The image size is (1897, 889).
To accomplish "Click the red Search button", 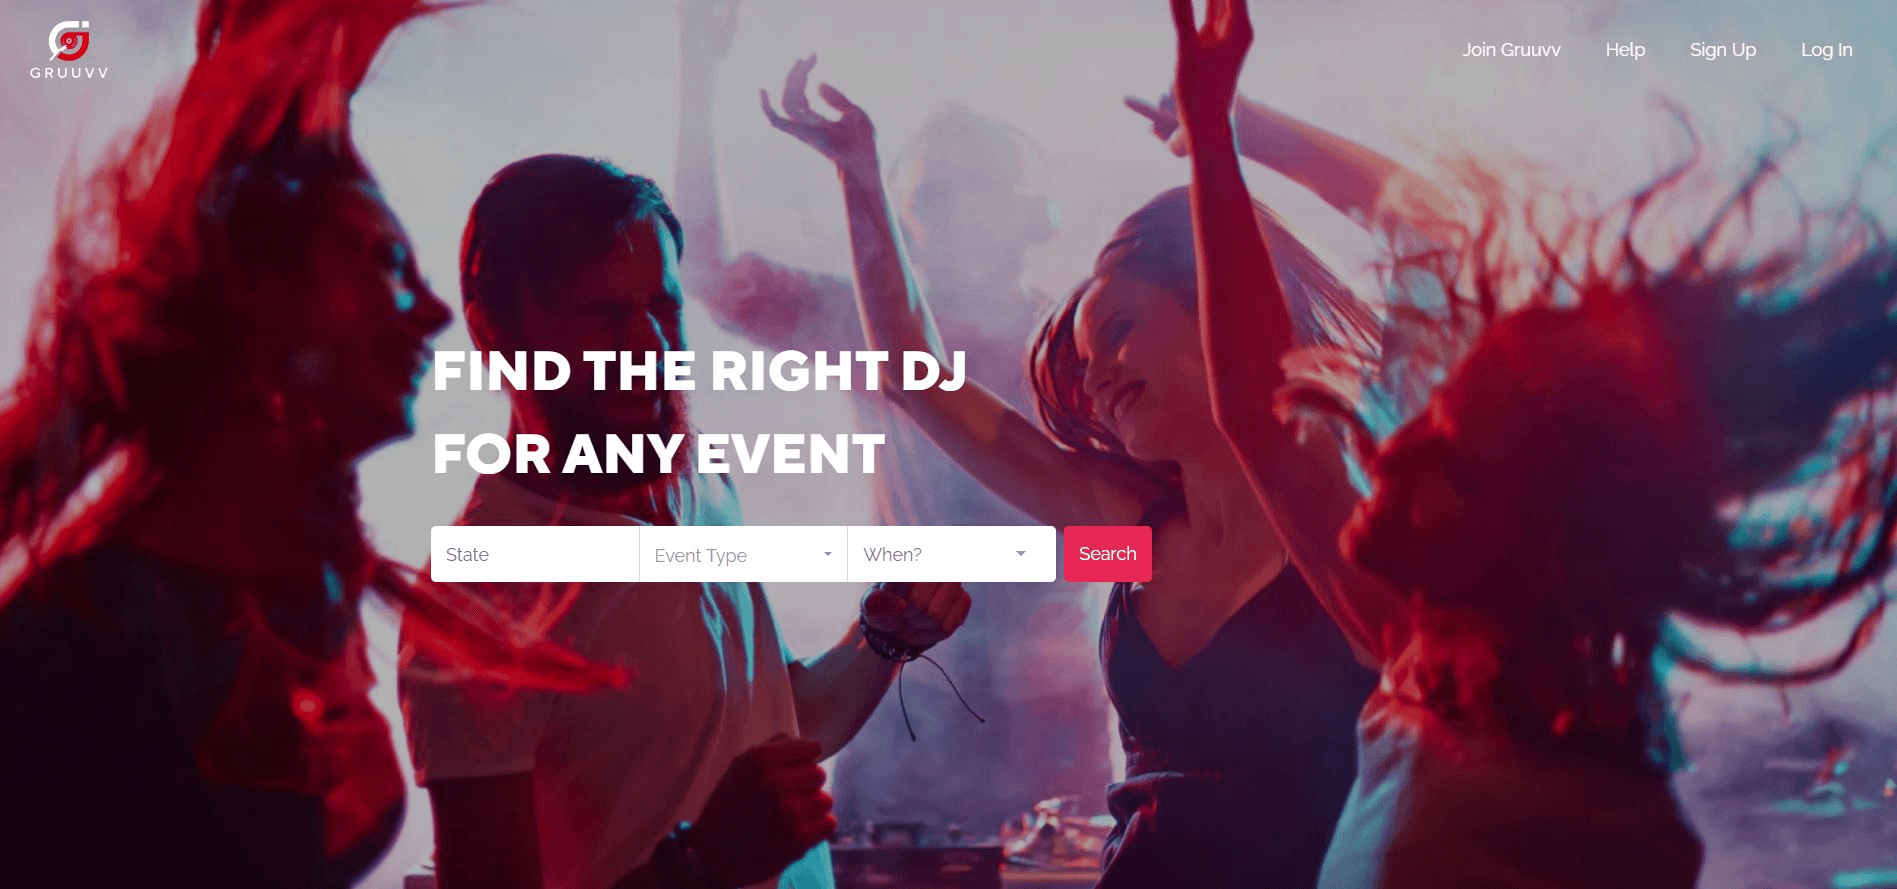I will click(x=1107, y=554).
